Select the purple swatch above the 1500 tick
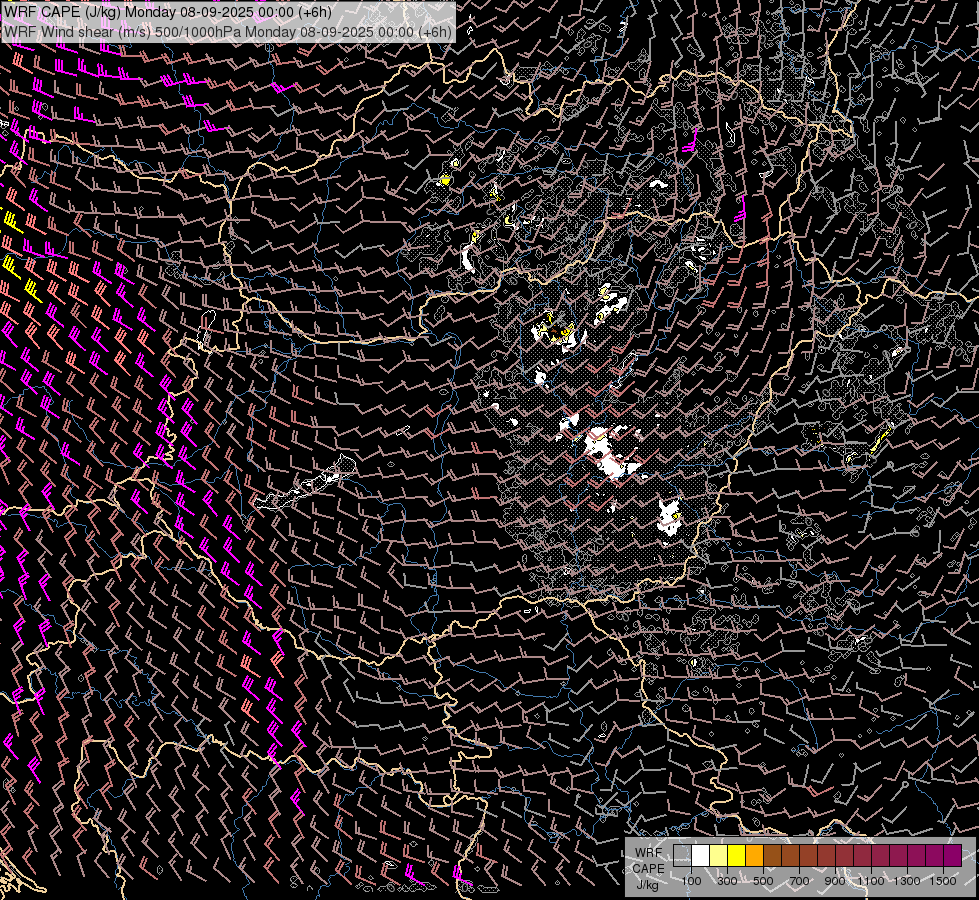 (952, 856)
